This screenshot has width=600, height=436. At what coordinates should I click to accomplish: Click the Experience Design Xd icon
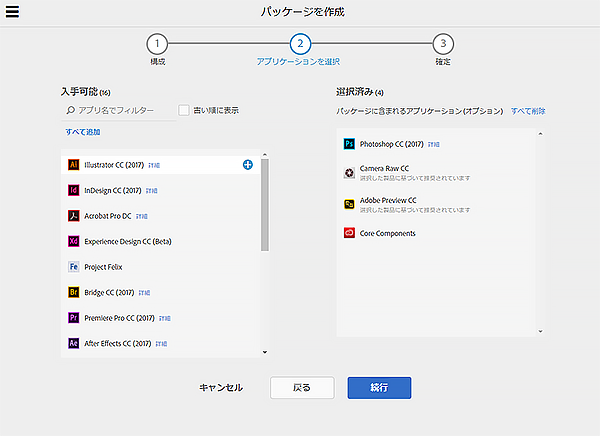[73, 241]
